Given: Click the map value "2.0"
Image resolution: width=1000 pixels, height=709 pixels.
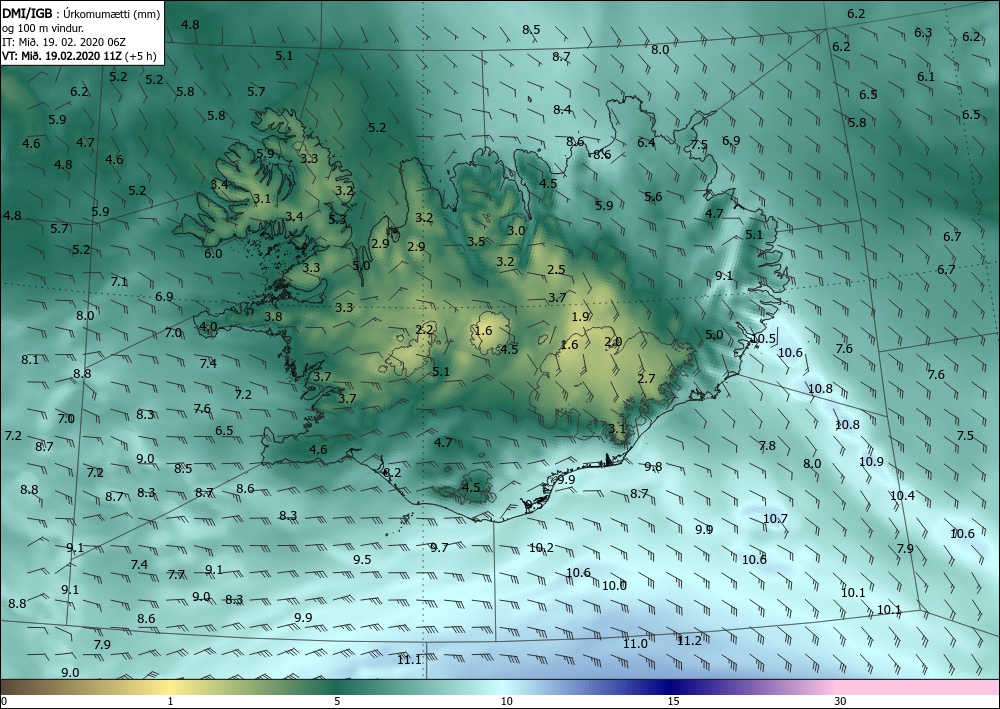Looking at the screenshot, I should tap(612, 342).
